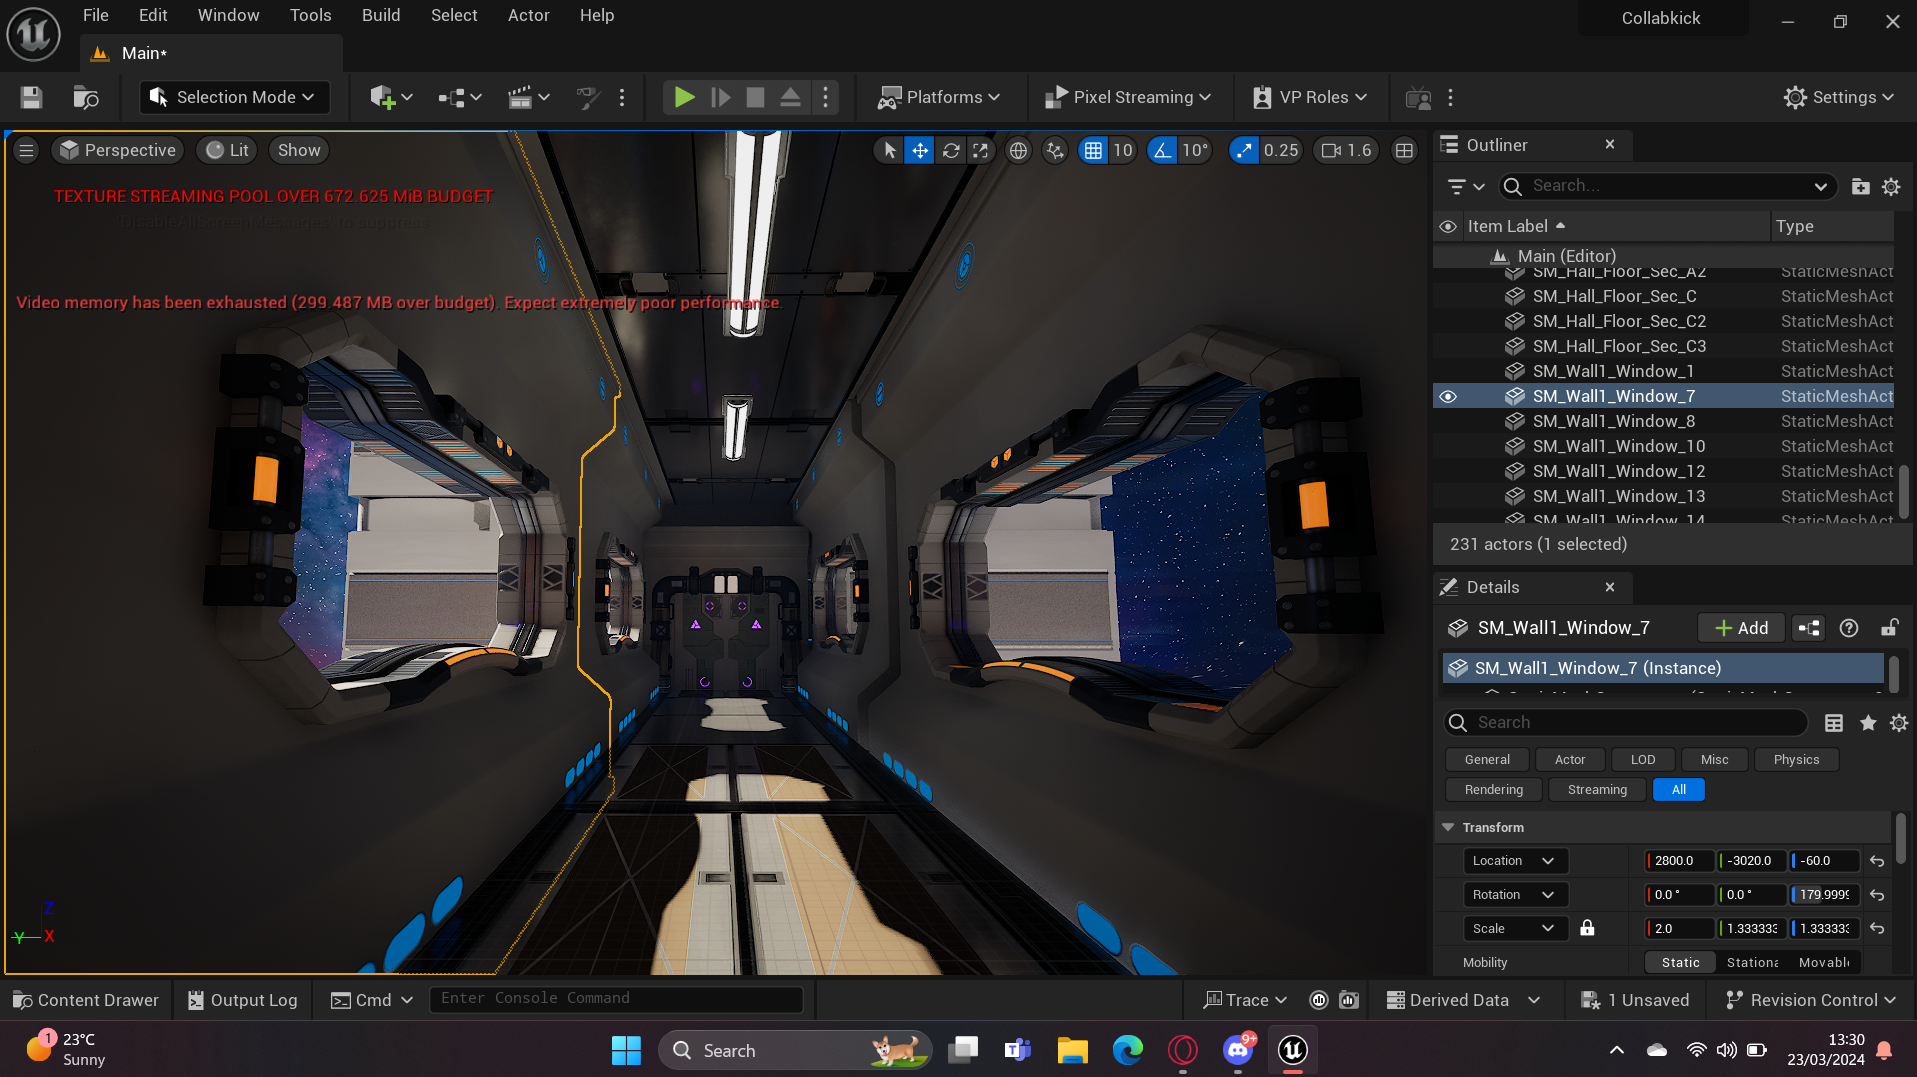Screen dimensions: 1917x1077
Task: Open the Edit menu
Action: coord(153,15)
